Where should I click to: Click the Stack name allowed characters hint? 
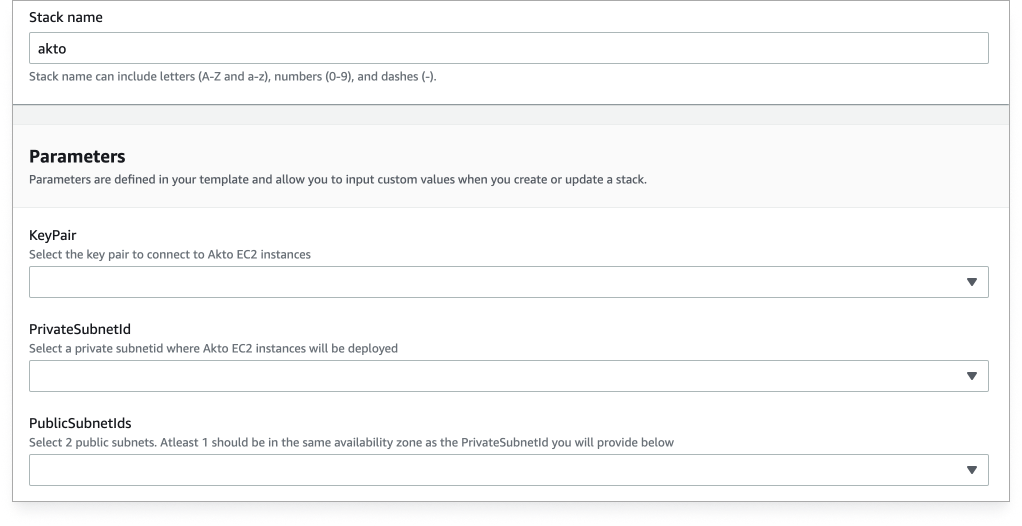coord(232,77)
